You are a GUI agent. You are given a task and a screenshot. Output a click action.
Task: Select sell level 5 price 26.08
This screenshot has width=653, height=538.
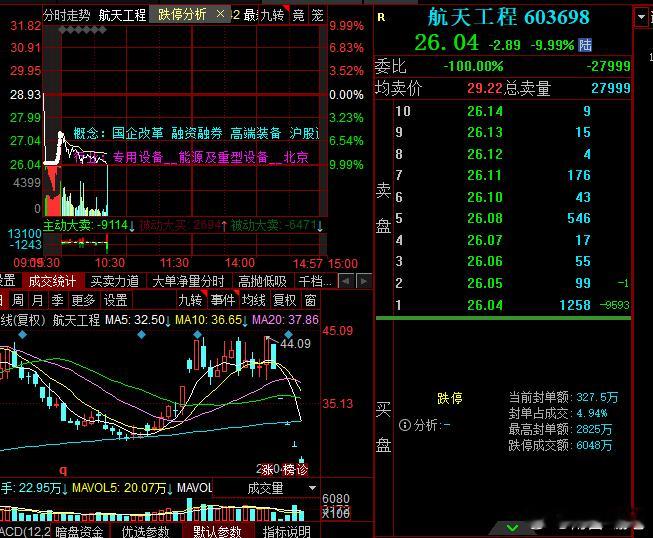(485, 218)
